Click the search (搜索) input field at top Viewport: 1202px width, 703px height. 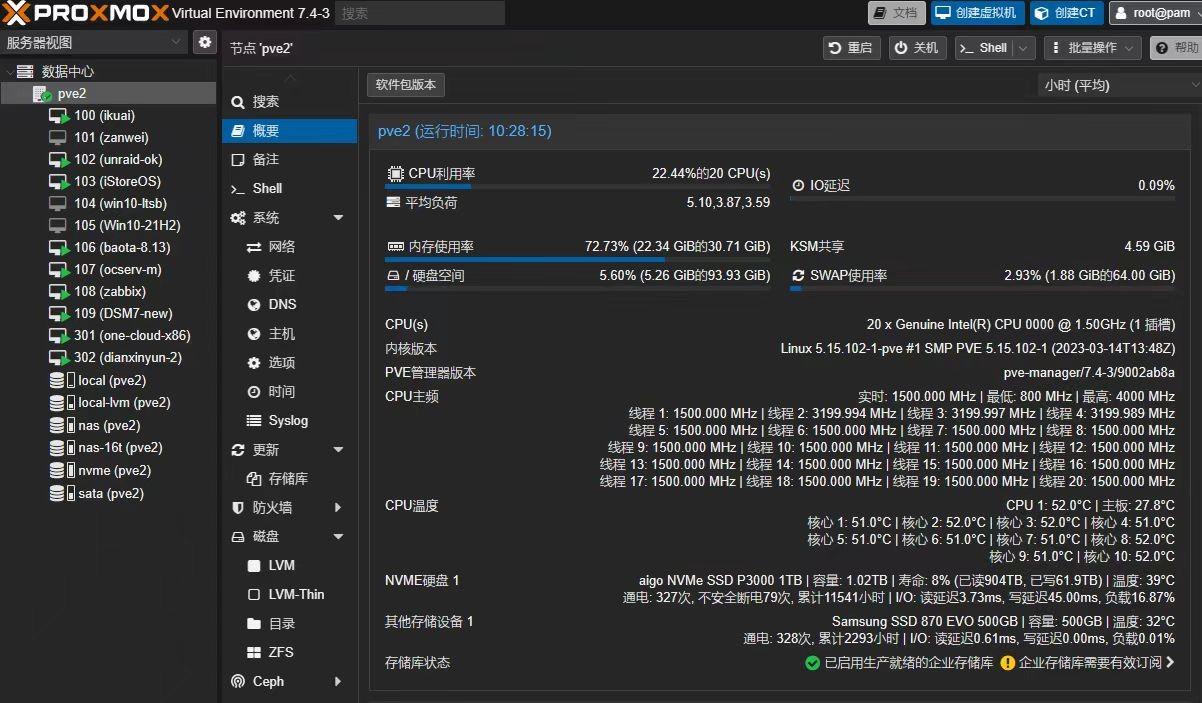coord(419,13)
